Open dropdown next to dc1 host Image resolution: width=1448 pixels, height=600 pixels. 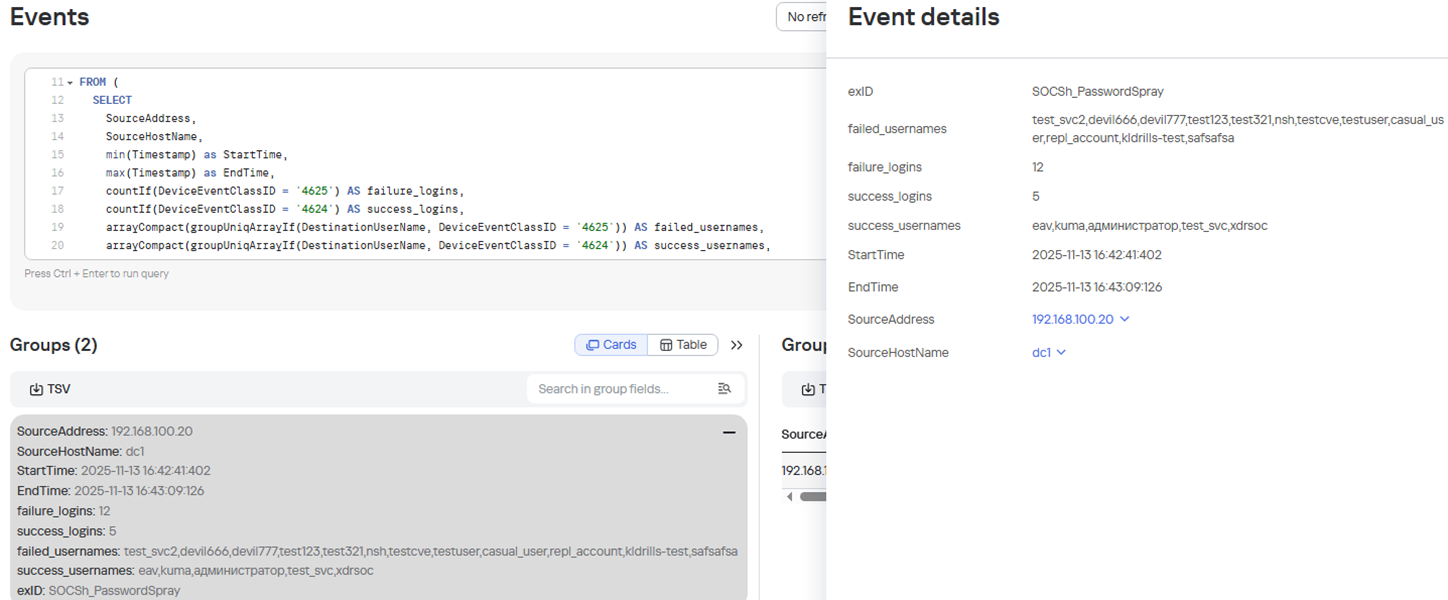tap(1062, 352)
